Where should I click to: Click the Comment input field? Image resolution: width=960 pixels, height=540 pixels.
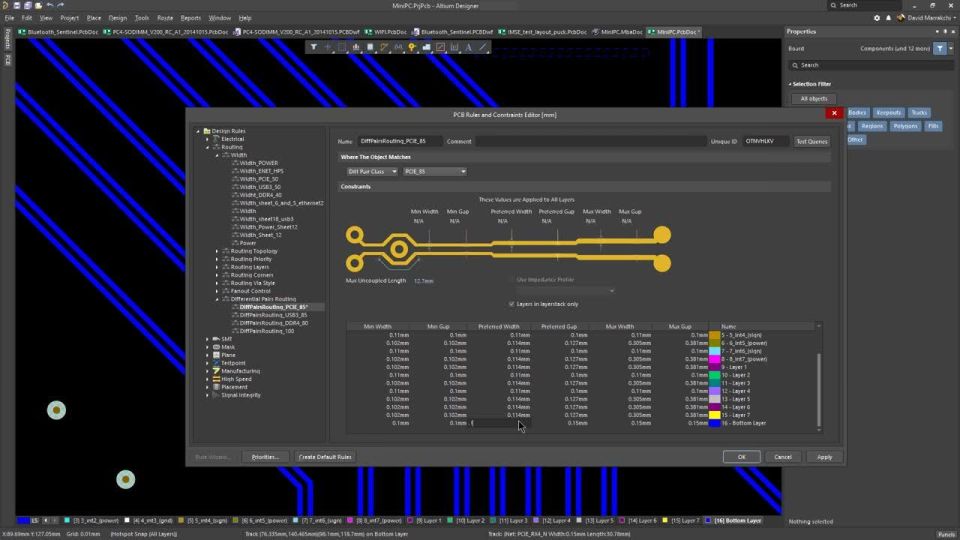(591, 141)
